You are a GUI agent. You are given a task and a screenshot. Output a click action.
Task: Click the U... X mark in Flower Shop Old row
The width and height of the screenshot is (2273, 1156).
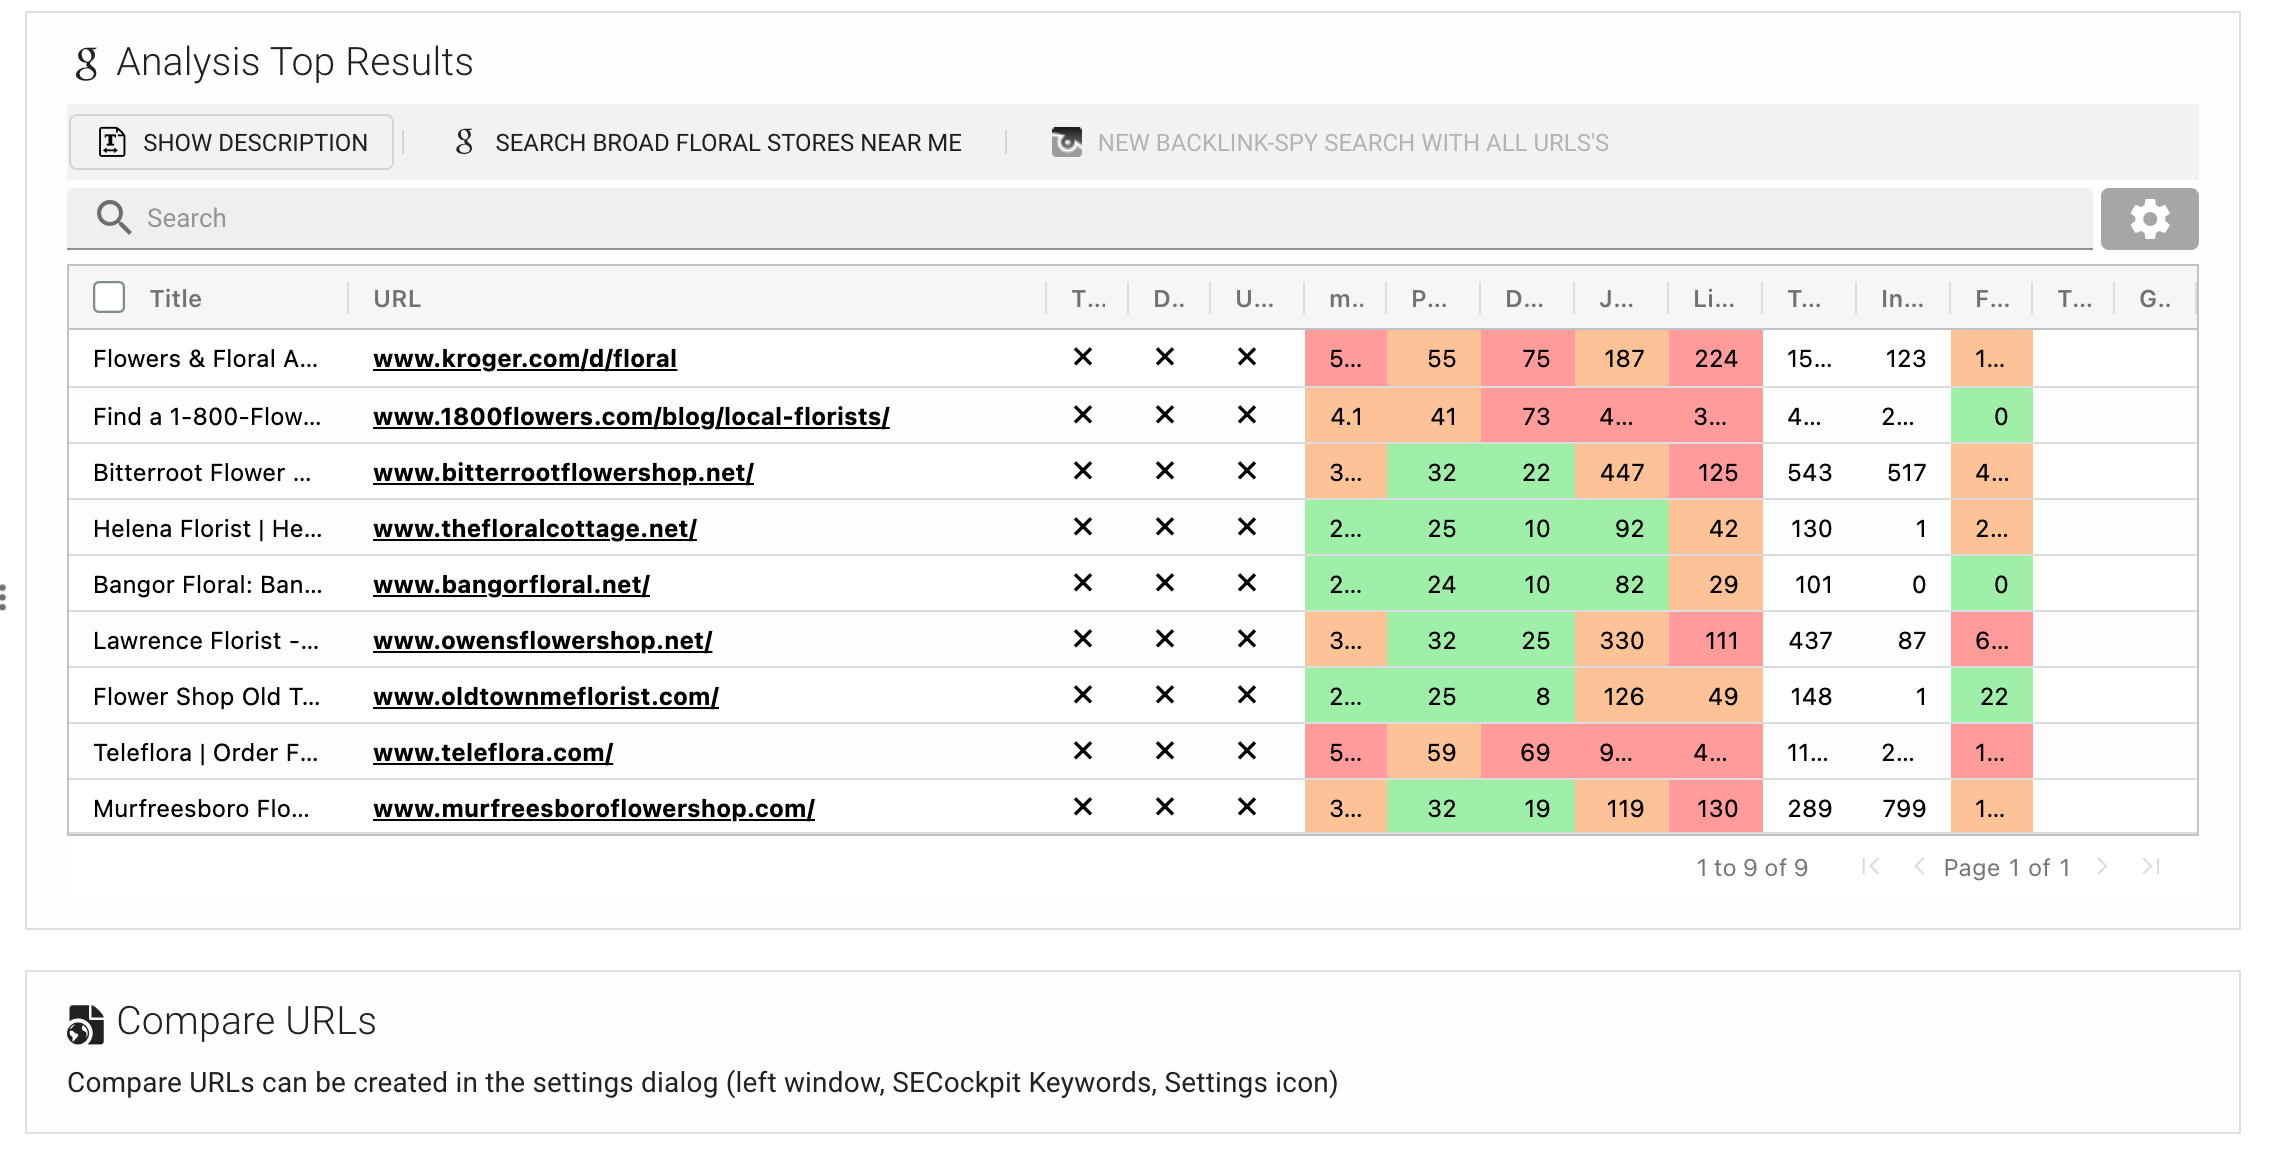pos(1246,695)
